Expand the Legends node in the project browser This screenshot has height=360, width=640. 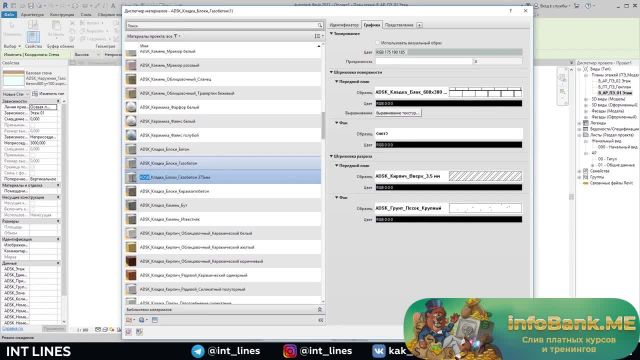(580, 123)
